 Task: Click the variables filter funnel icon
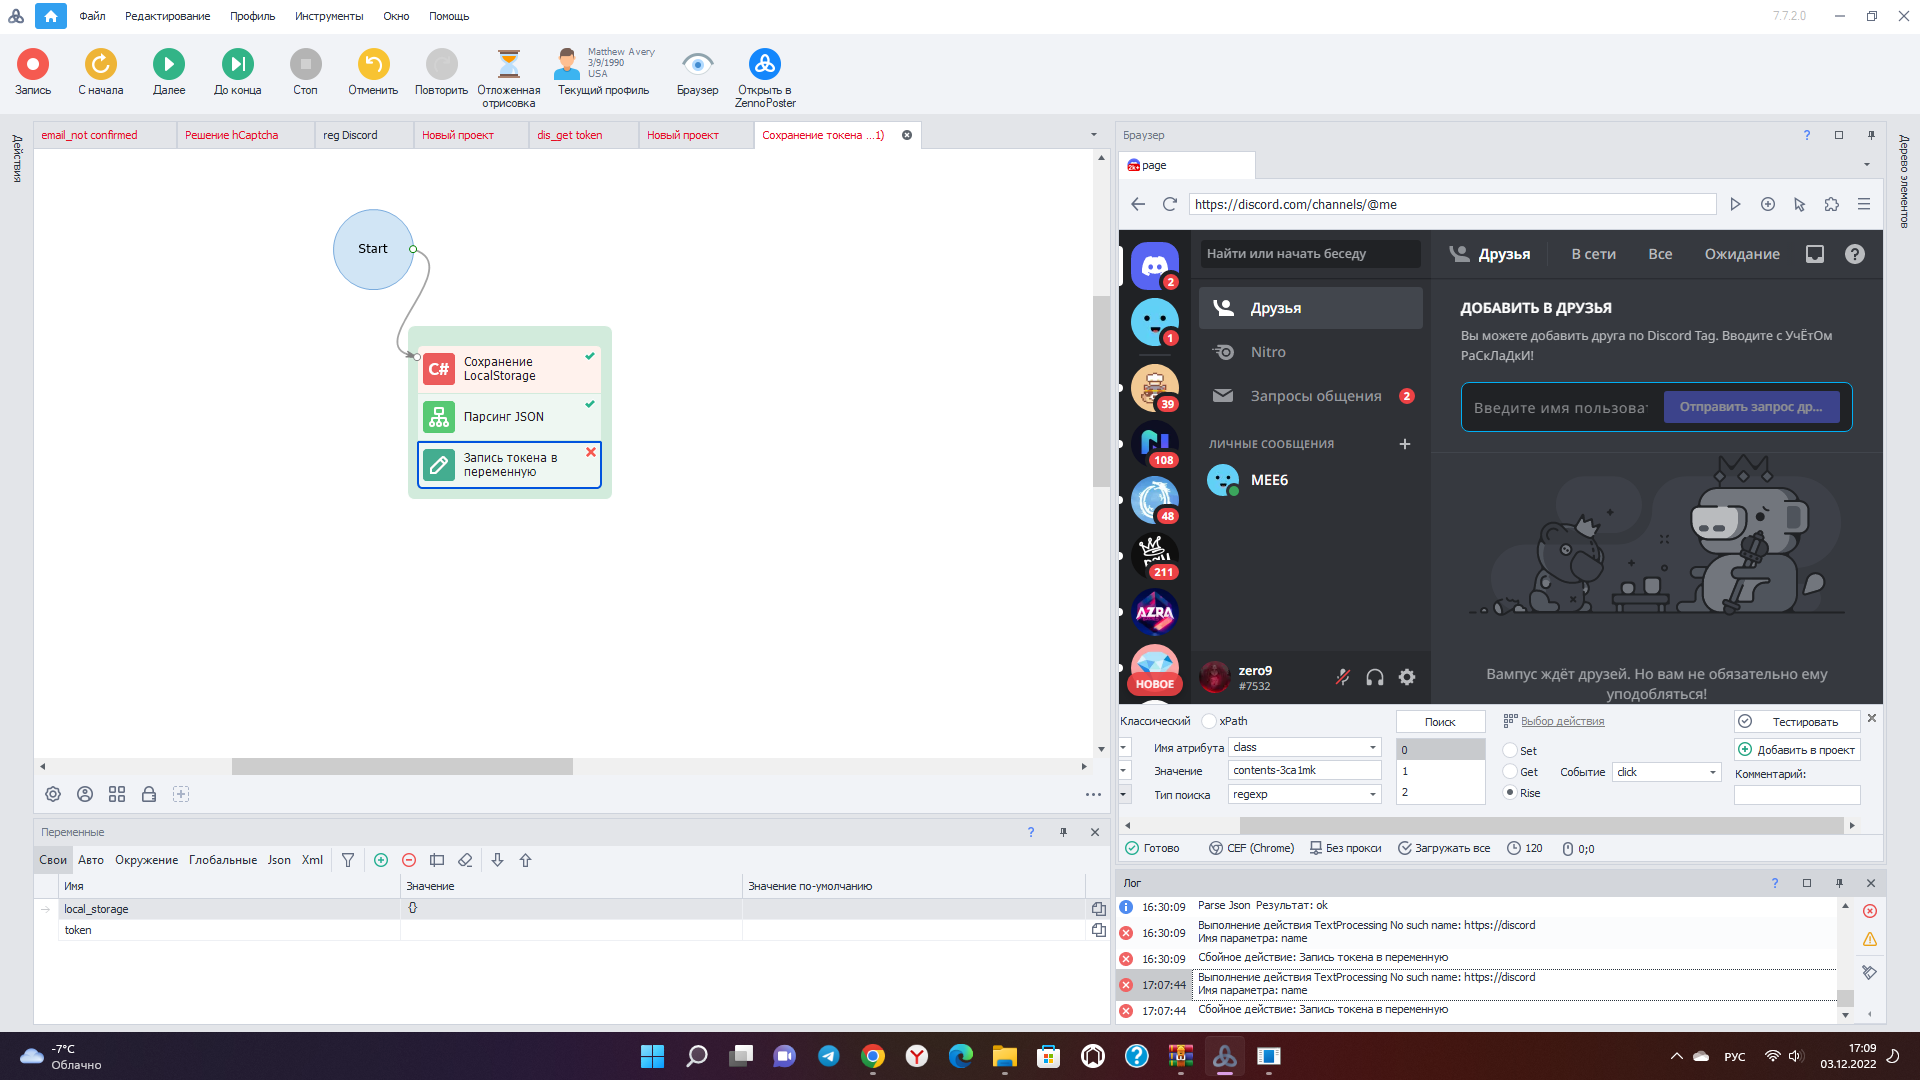[x=348, y=860]
